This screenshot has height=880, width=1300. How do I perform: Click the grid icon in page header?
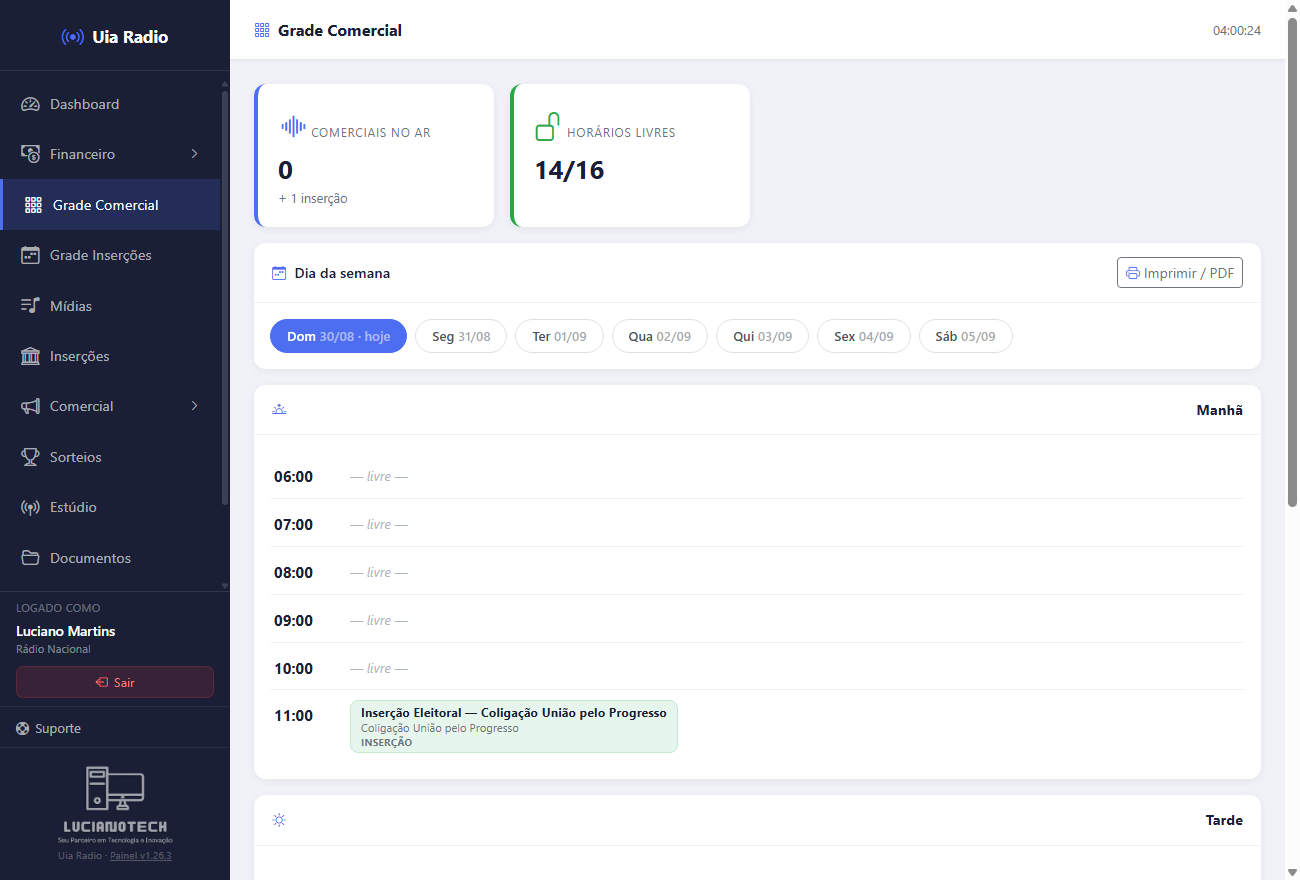(x=262, y=30)
